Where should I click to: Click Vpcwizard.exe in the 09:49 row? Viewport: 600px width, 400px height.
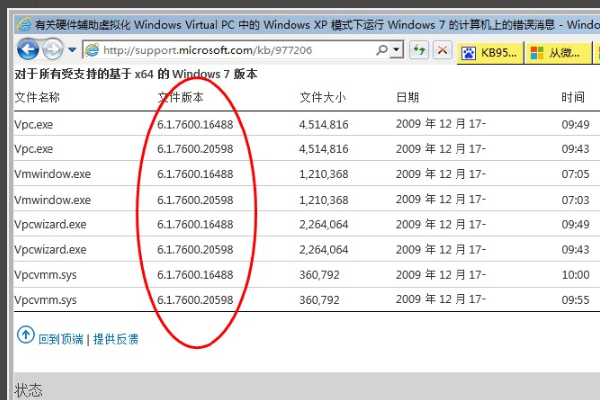[x=50, y=224]
